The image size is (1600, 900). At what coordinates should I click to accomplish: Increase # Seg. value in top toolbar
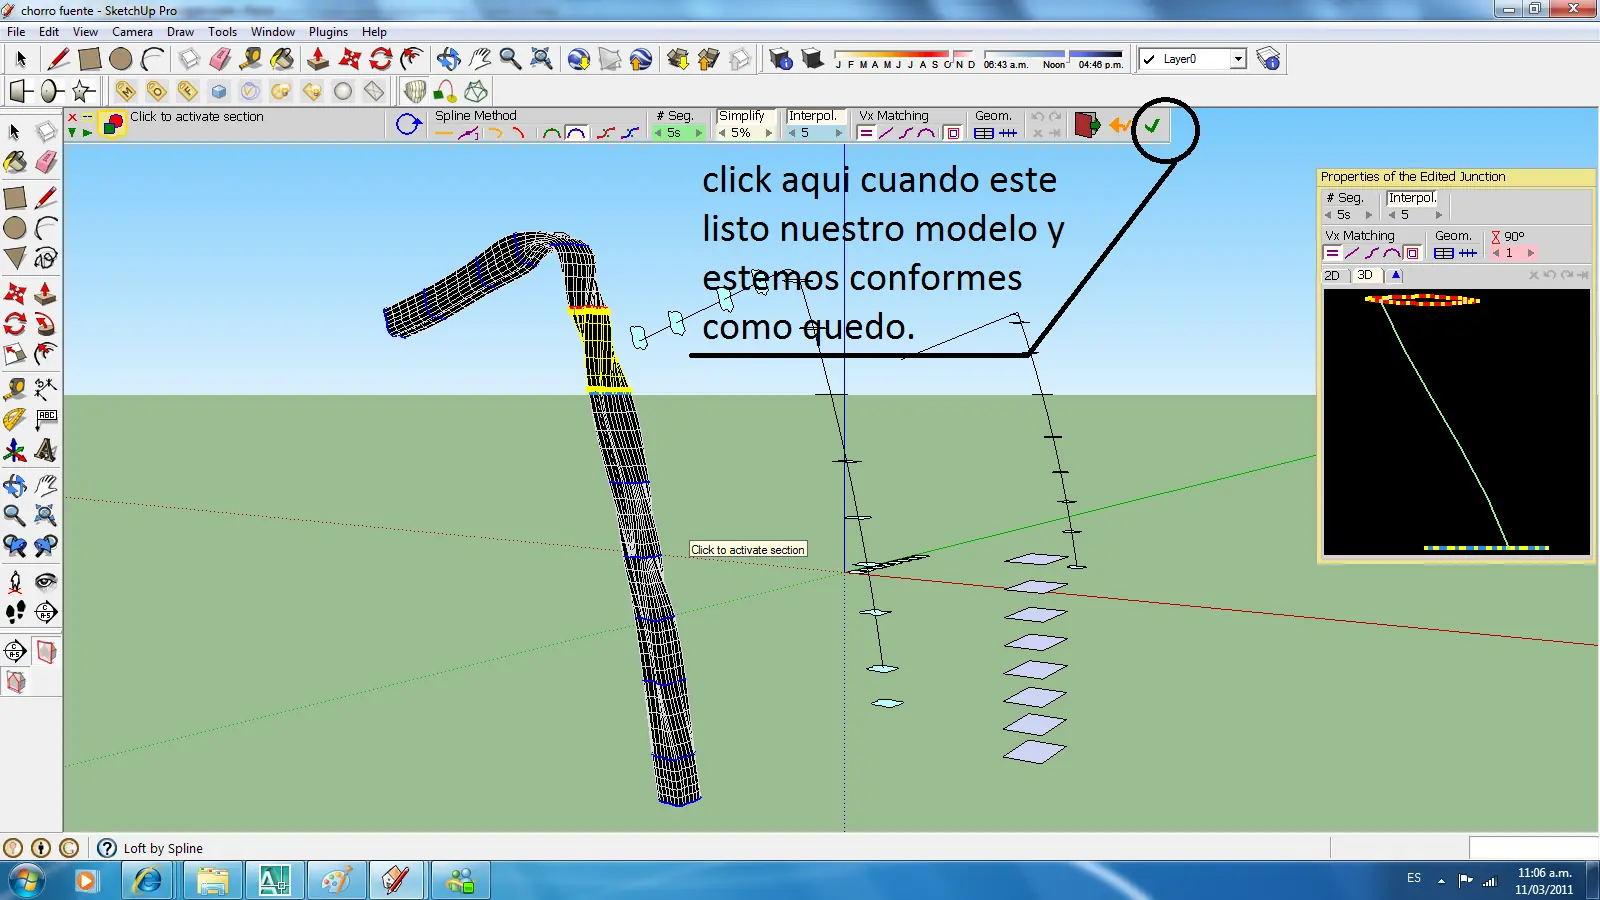tap(698, 133)
